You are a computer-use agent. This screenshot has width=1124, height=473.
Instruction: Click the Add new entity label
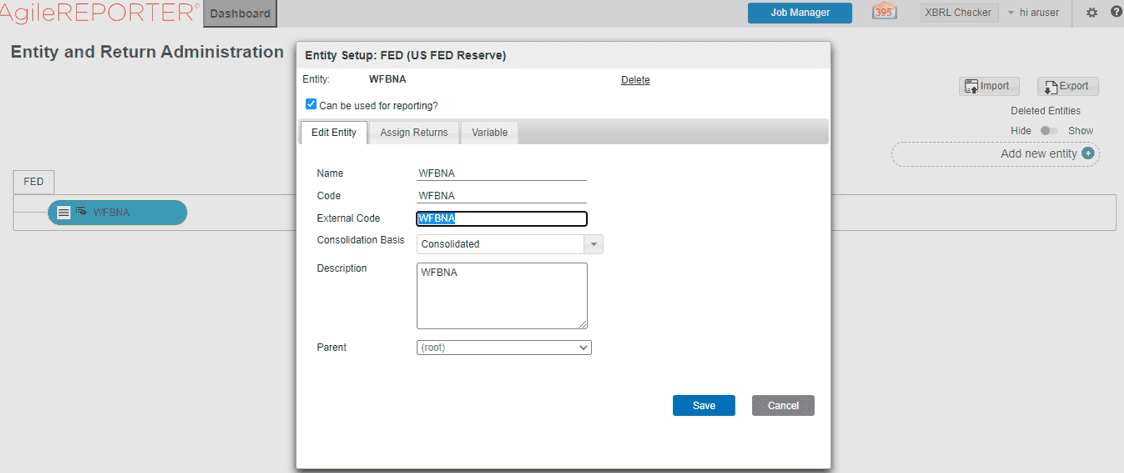[1039, 154]
